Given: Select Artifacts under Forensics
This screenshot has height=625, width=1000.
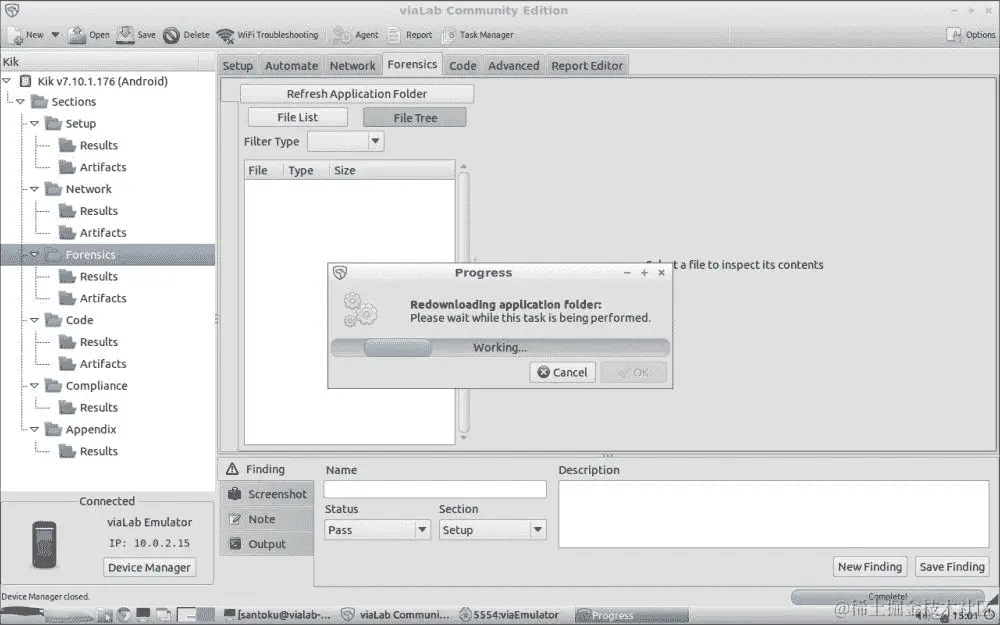Looking at the screenshot, I should coord(103,298).
